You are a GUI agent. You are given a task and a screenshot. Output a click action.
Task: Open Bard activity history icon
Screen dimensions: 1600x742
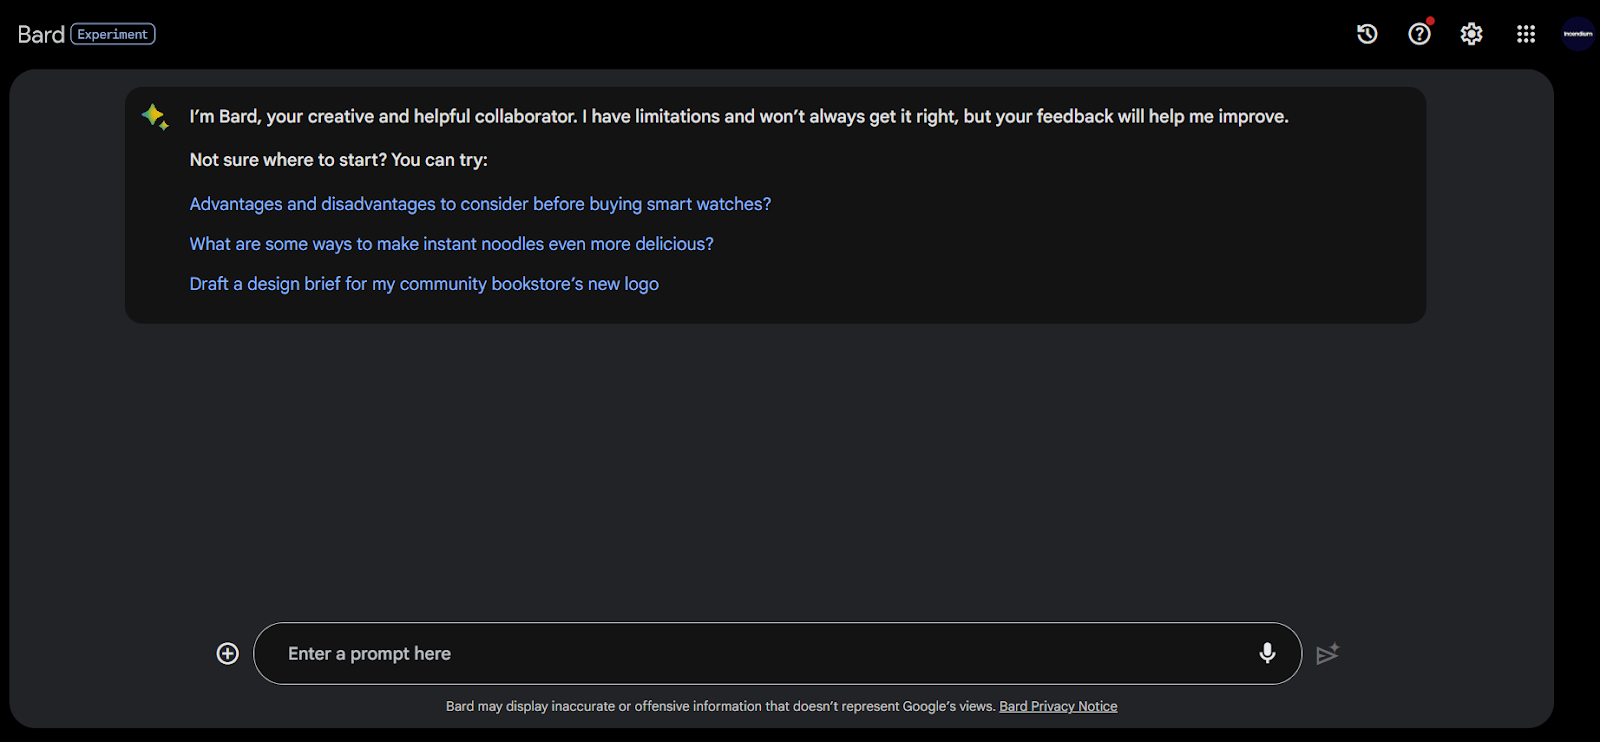coord(1367,34)
